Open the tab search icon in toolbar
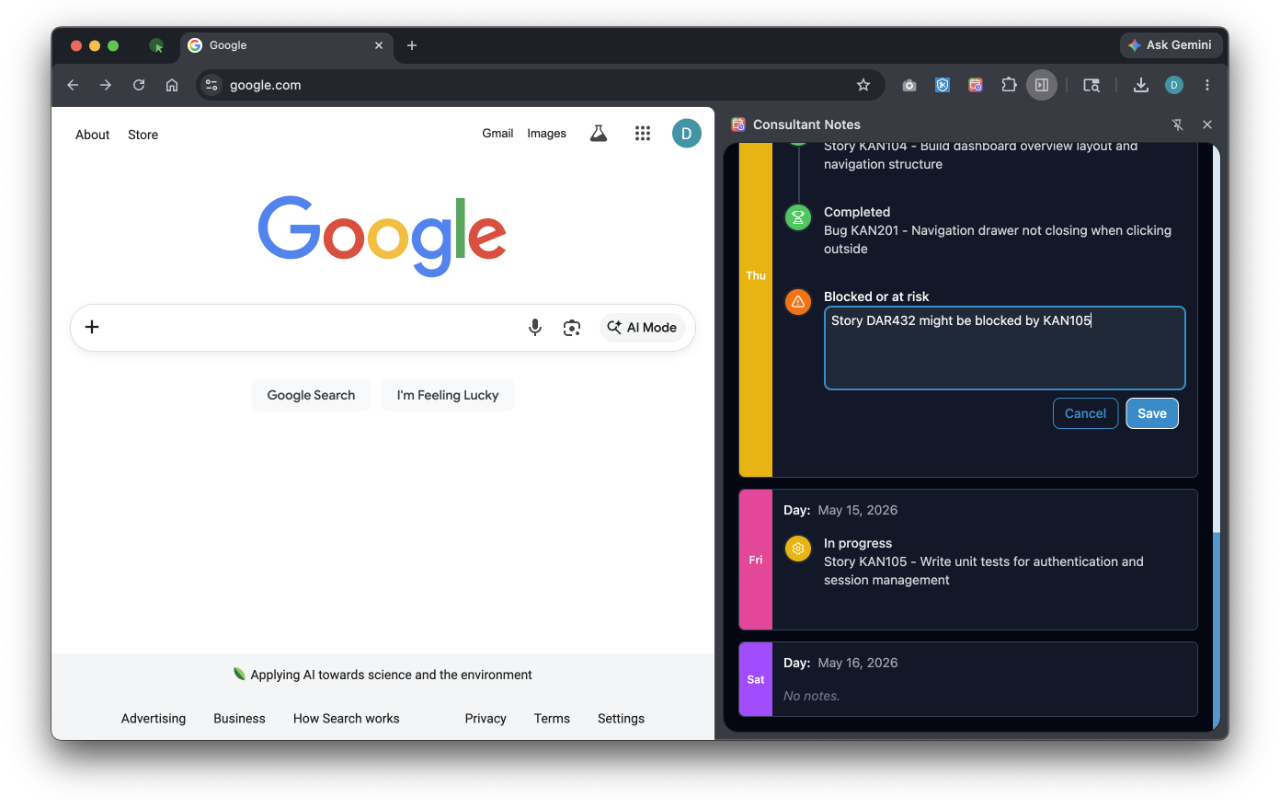 click(1091, 85)
